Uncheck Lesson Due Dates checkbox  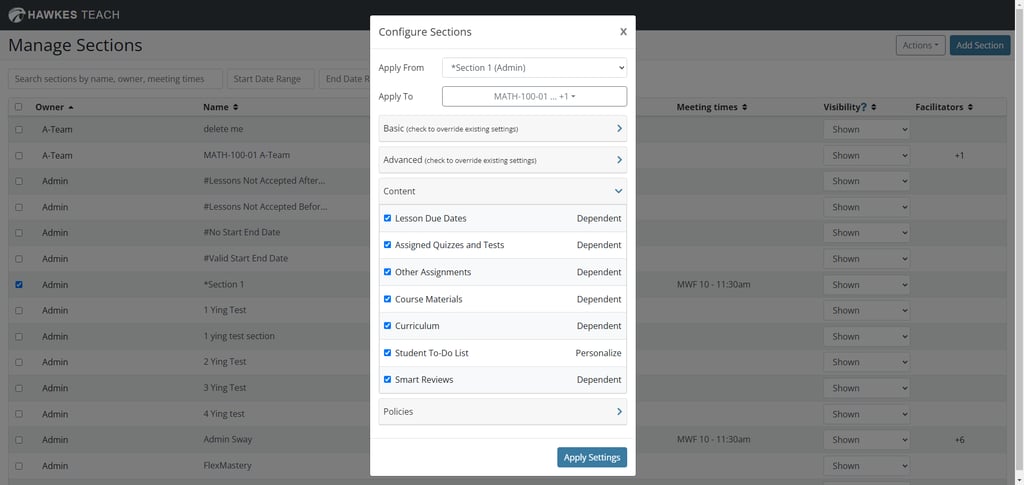(388, 218)
